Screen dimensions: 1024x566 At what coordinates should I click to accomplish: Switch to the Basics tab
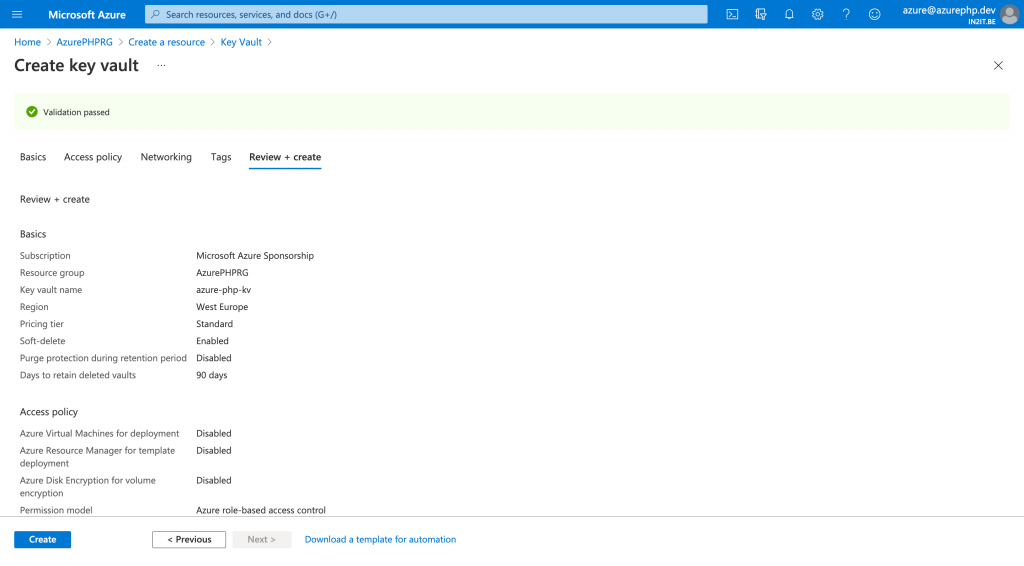(33, 157)
